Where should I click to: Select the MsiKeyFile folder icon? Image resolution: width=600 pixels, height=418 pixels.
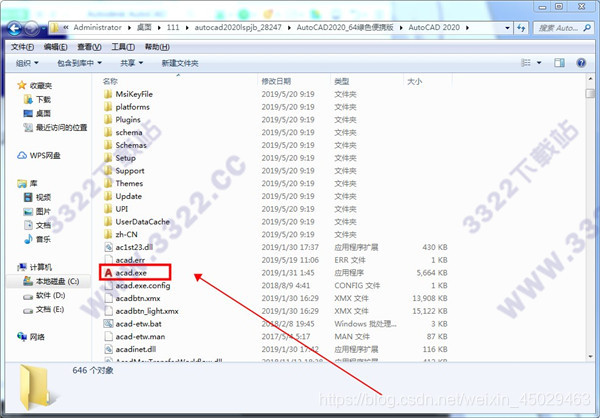(x=108, y=94)
